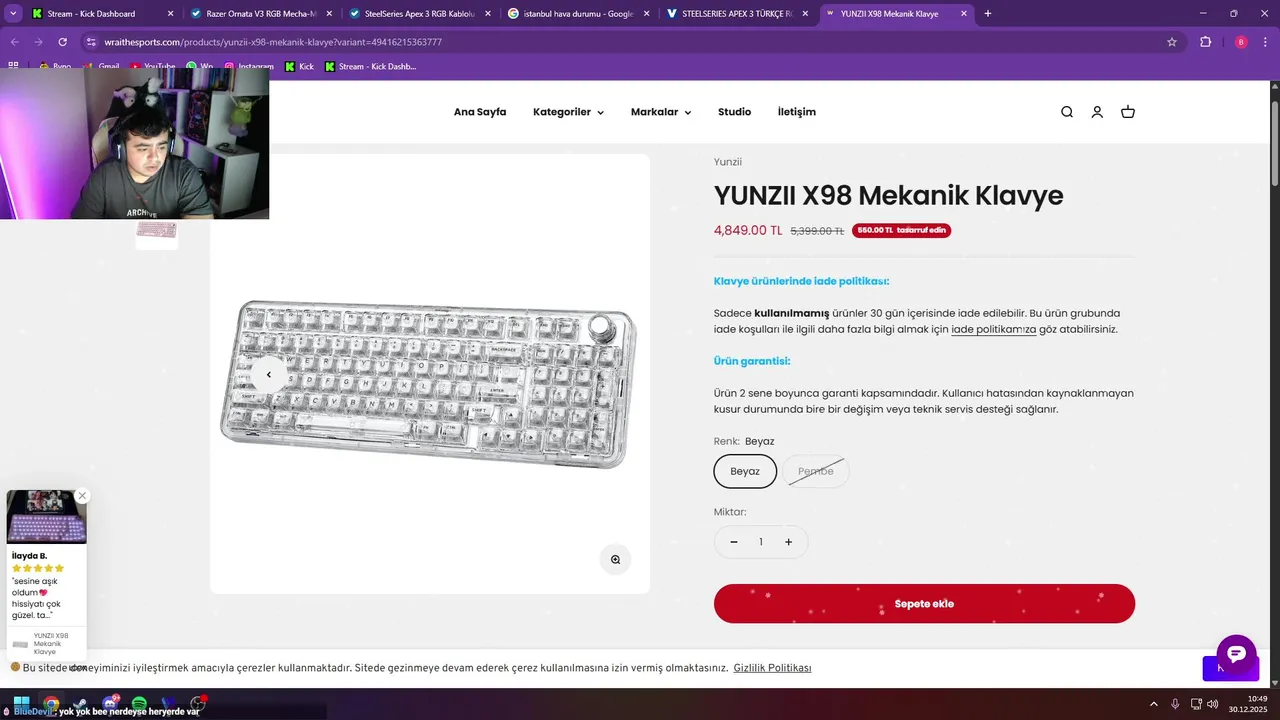Reload the page in browser
This screenshot has width=1280, height=720.
[62, 42]
